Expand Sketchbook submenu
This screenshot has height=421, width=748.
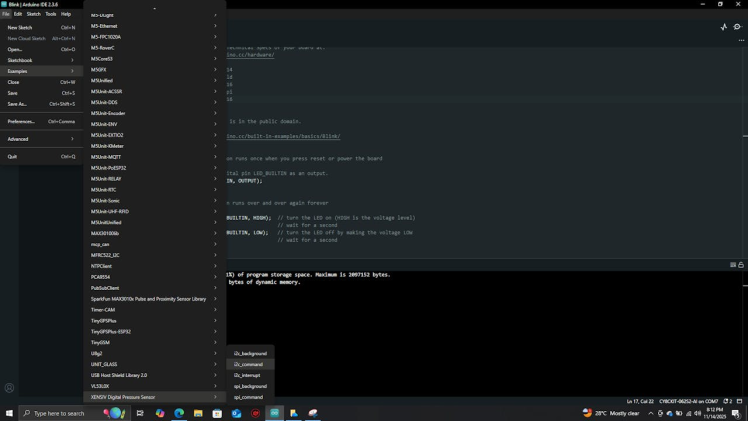click(x=42, y=60)
